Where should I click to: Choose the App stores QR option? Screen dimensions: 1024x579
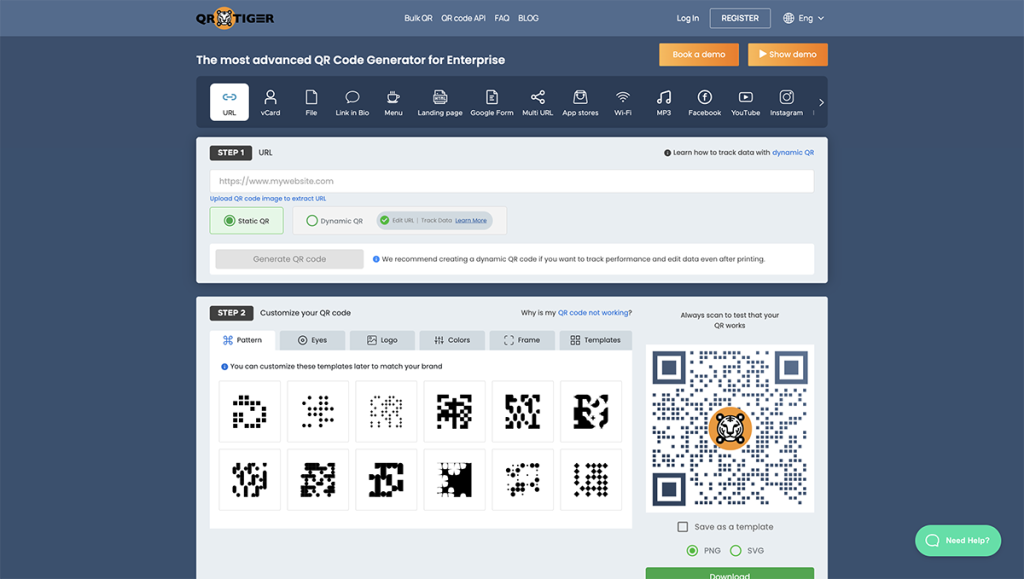[x=580, y=102]
